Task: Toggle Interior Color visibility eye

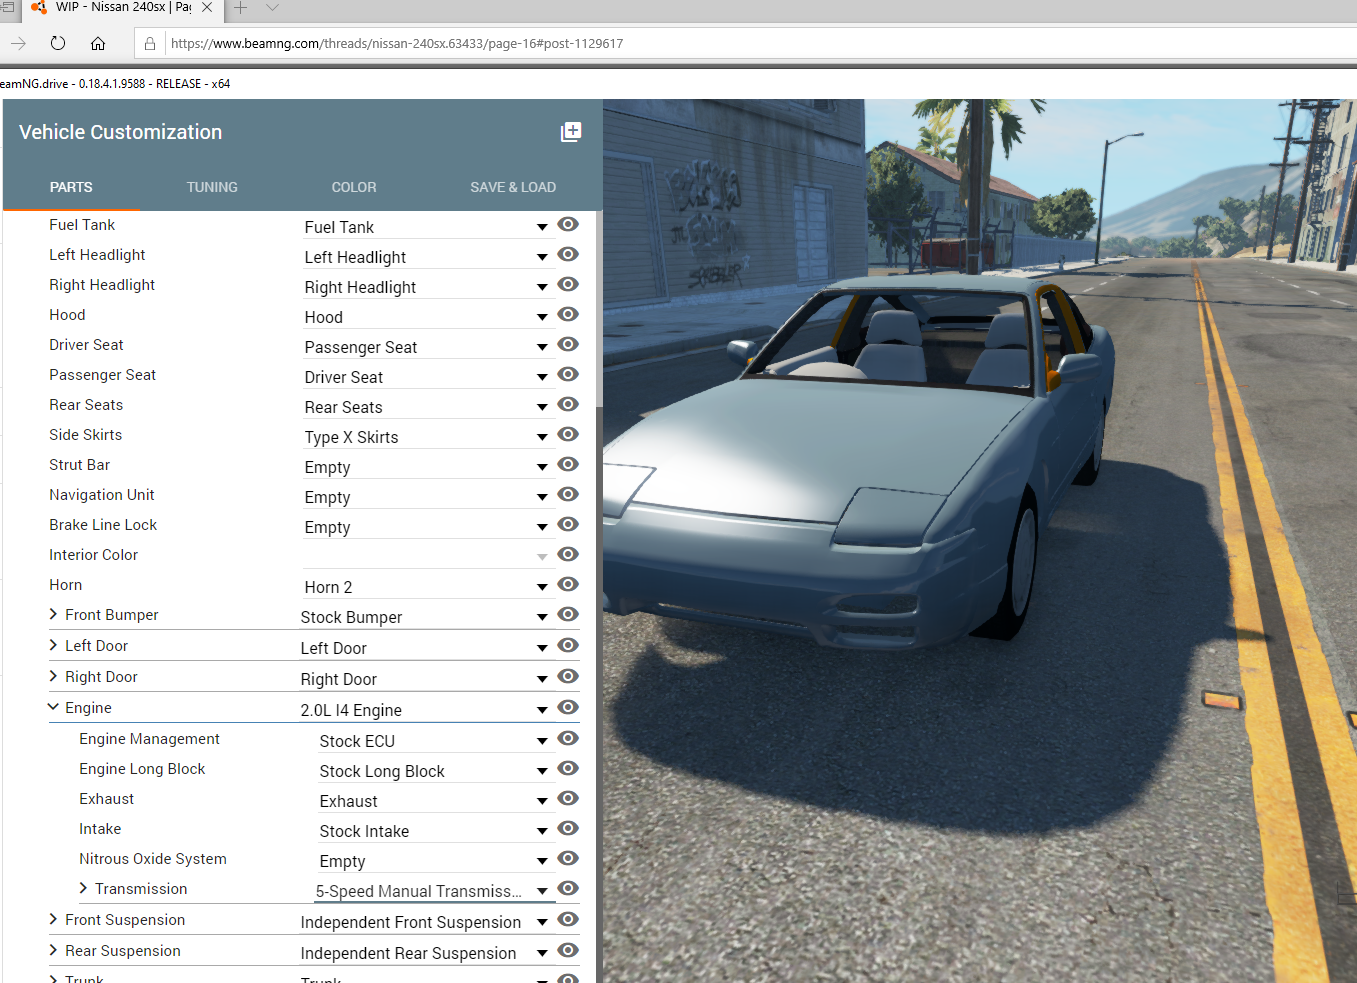Action: click(568, 555)
